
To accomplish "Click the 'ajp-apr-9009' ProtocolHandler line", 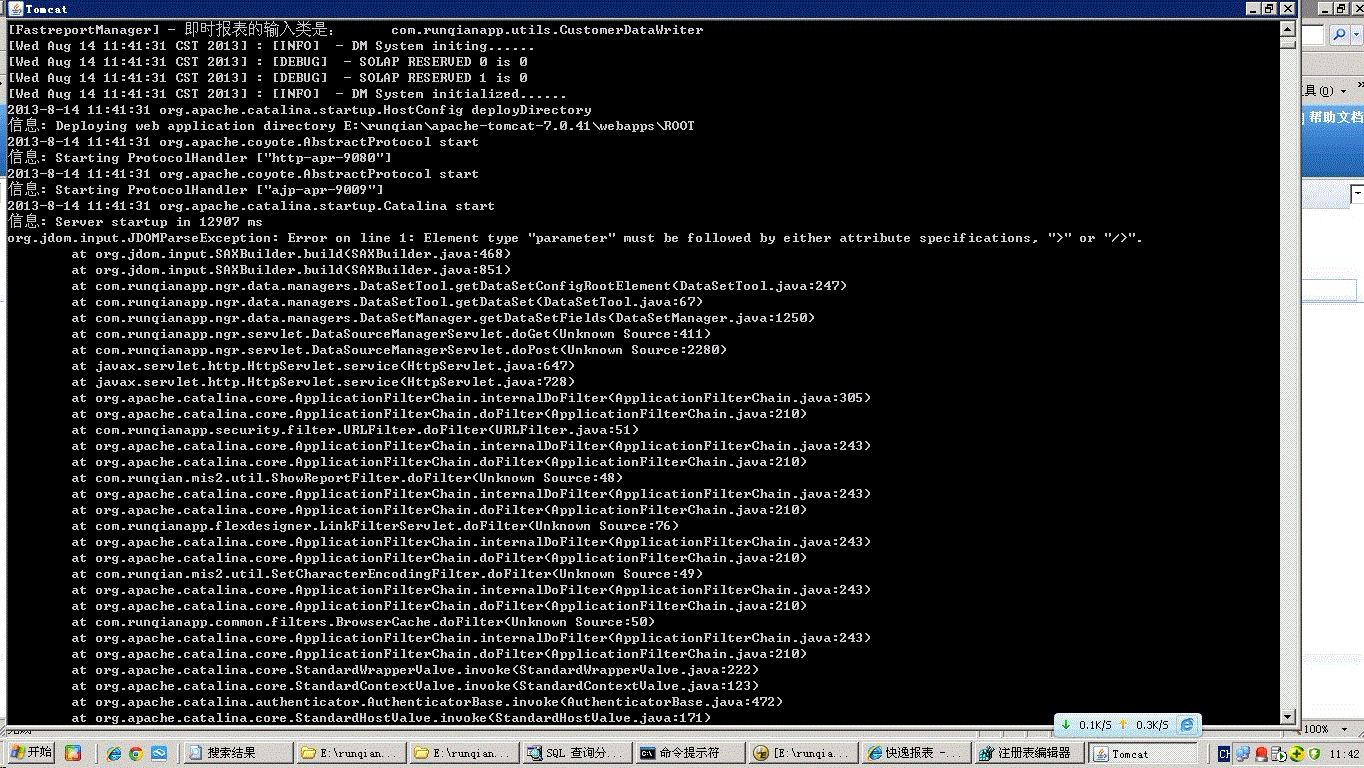I will [x=195, y=190].
